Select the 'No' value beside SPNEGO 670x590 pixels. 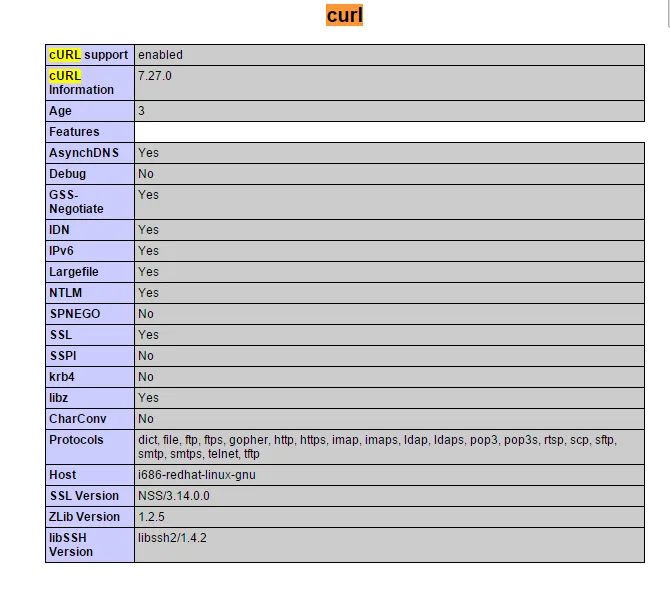coord(146,314)
